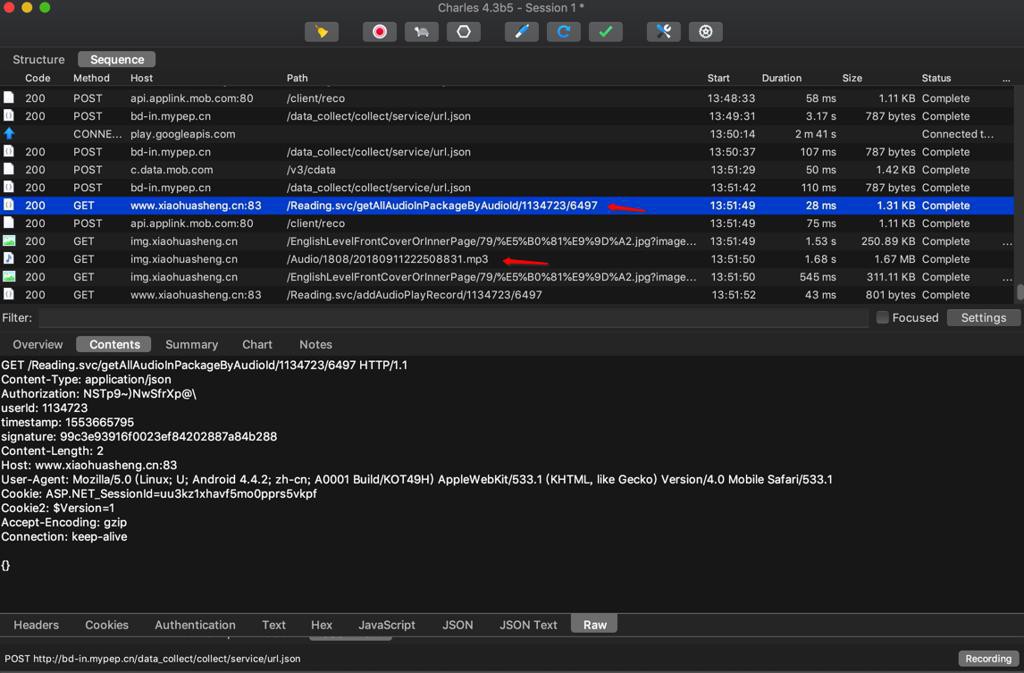The width and height of the screenshot is (1024, 673).
Task: Switch to JavaScript view tab
Action: click(387, 625)
